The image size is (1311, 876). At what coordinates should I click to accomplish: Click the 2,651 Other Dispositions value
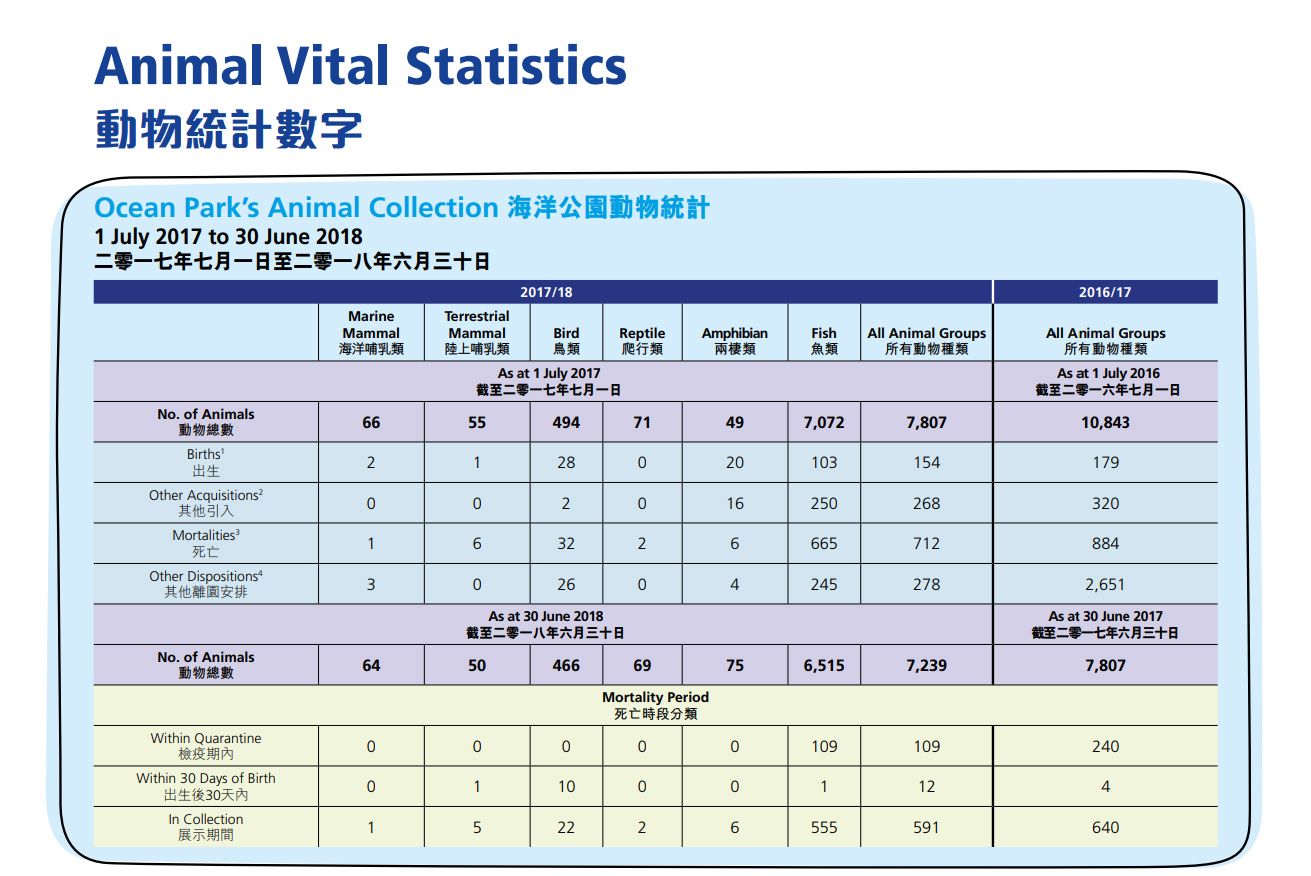click(1105, 584)
